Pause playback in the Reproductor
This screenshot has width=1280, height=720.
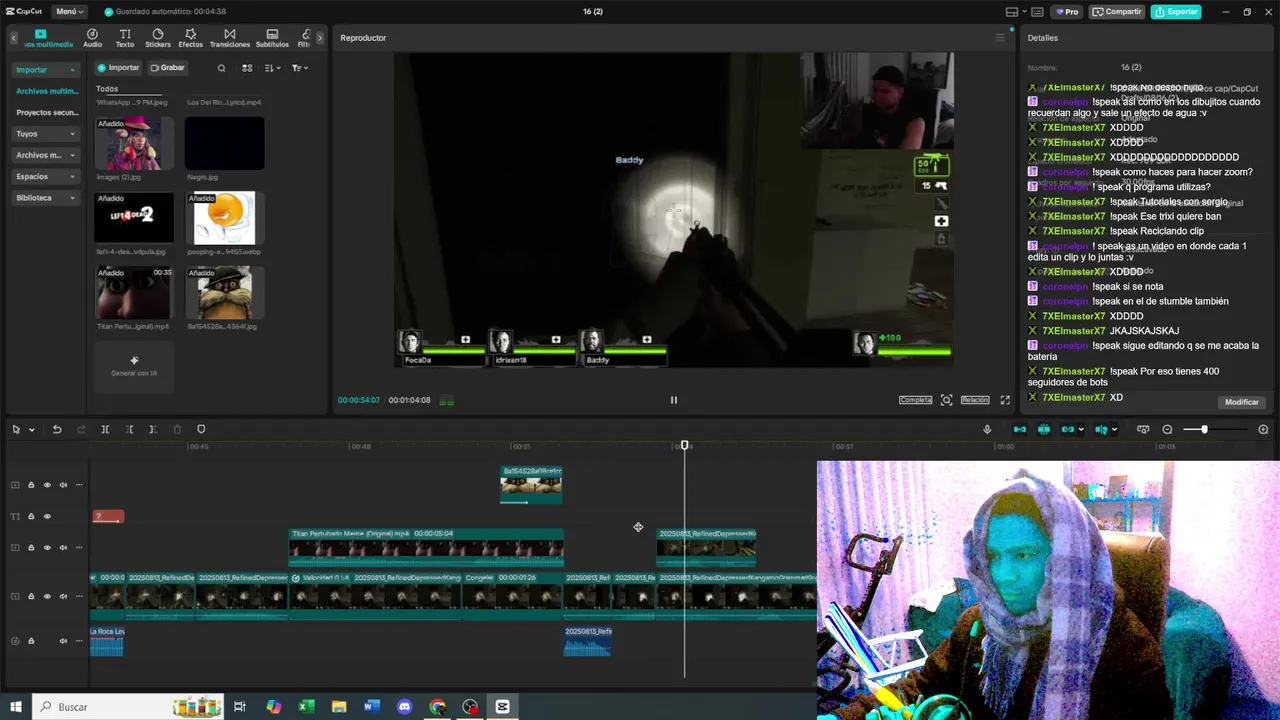tap(673, 400)
